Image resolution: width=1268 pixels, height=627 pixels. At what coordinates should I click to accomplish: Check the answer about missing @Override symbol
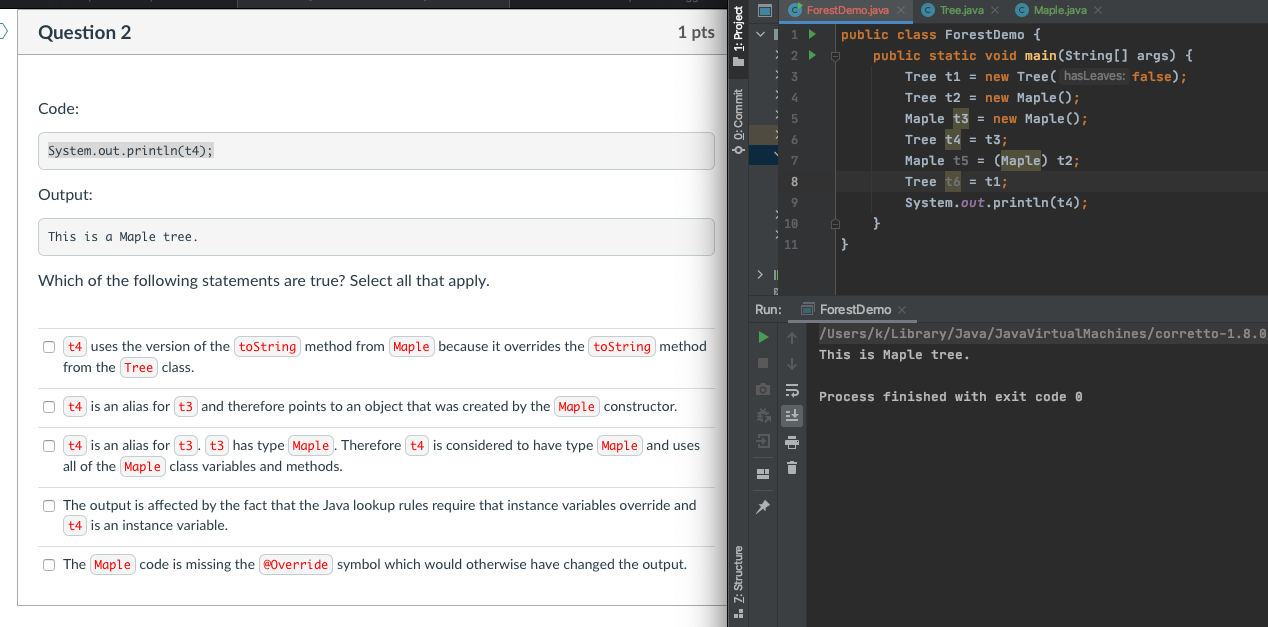pos(49,564)
